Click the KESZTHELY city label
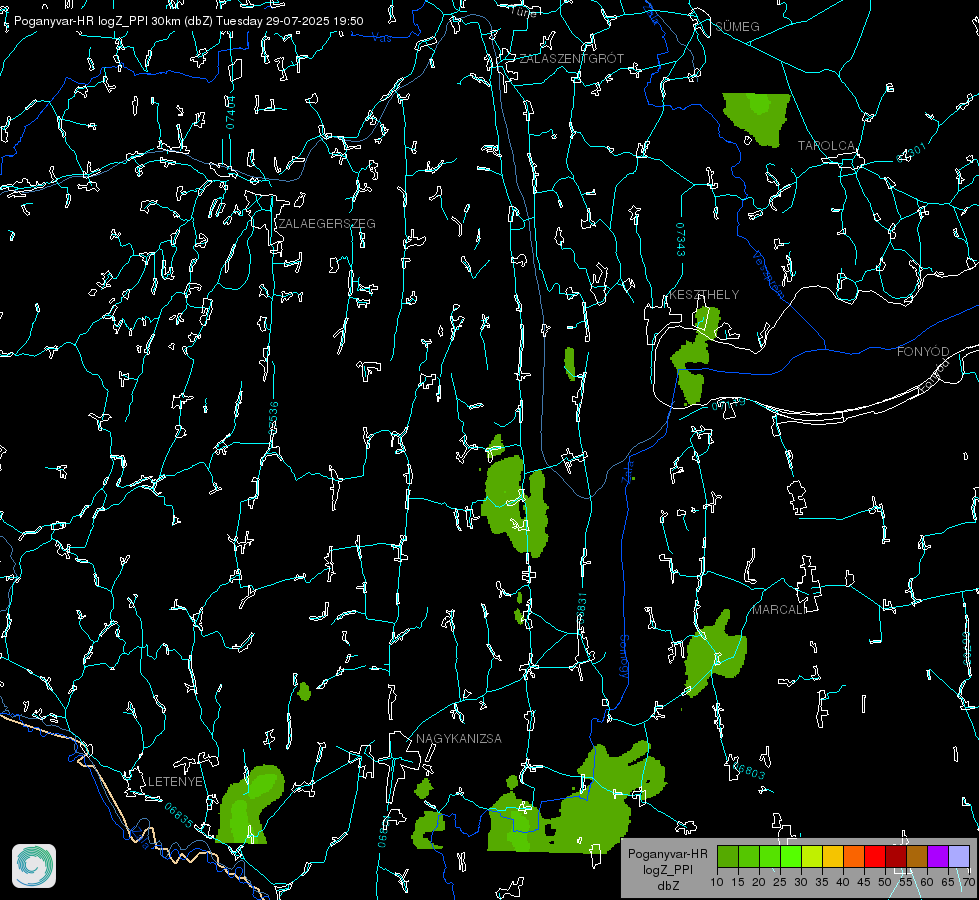 coord(704,295)
